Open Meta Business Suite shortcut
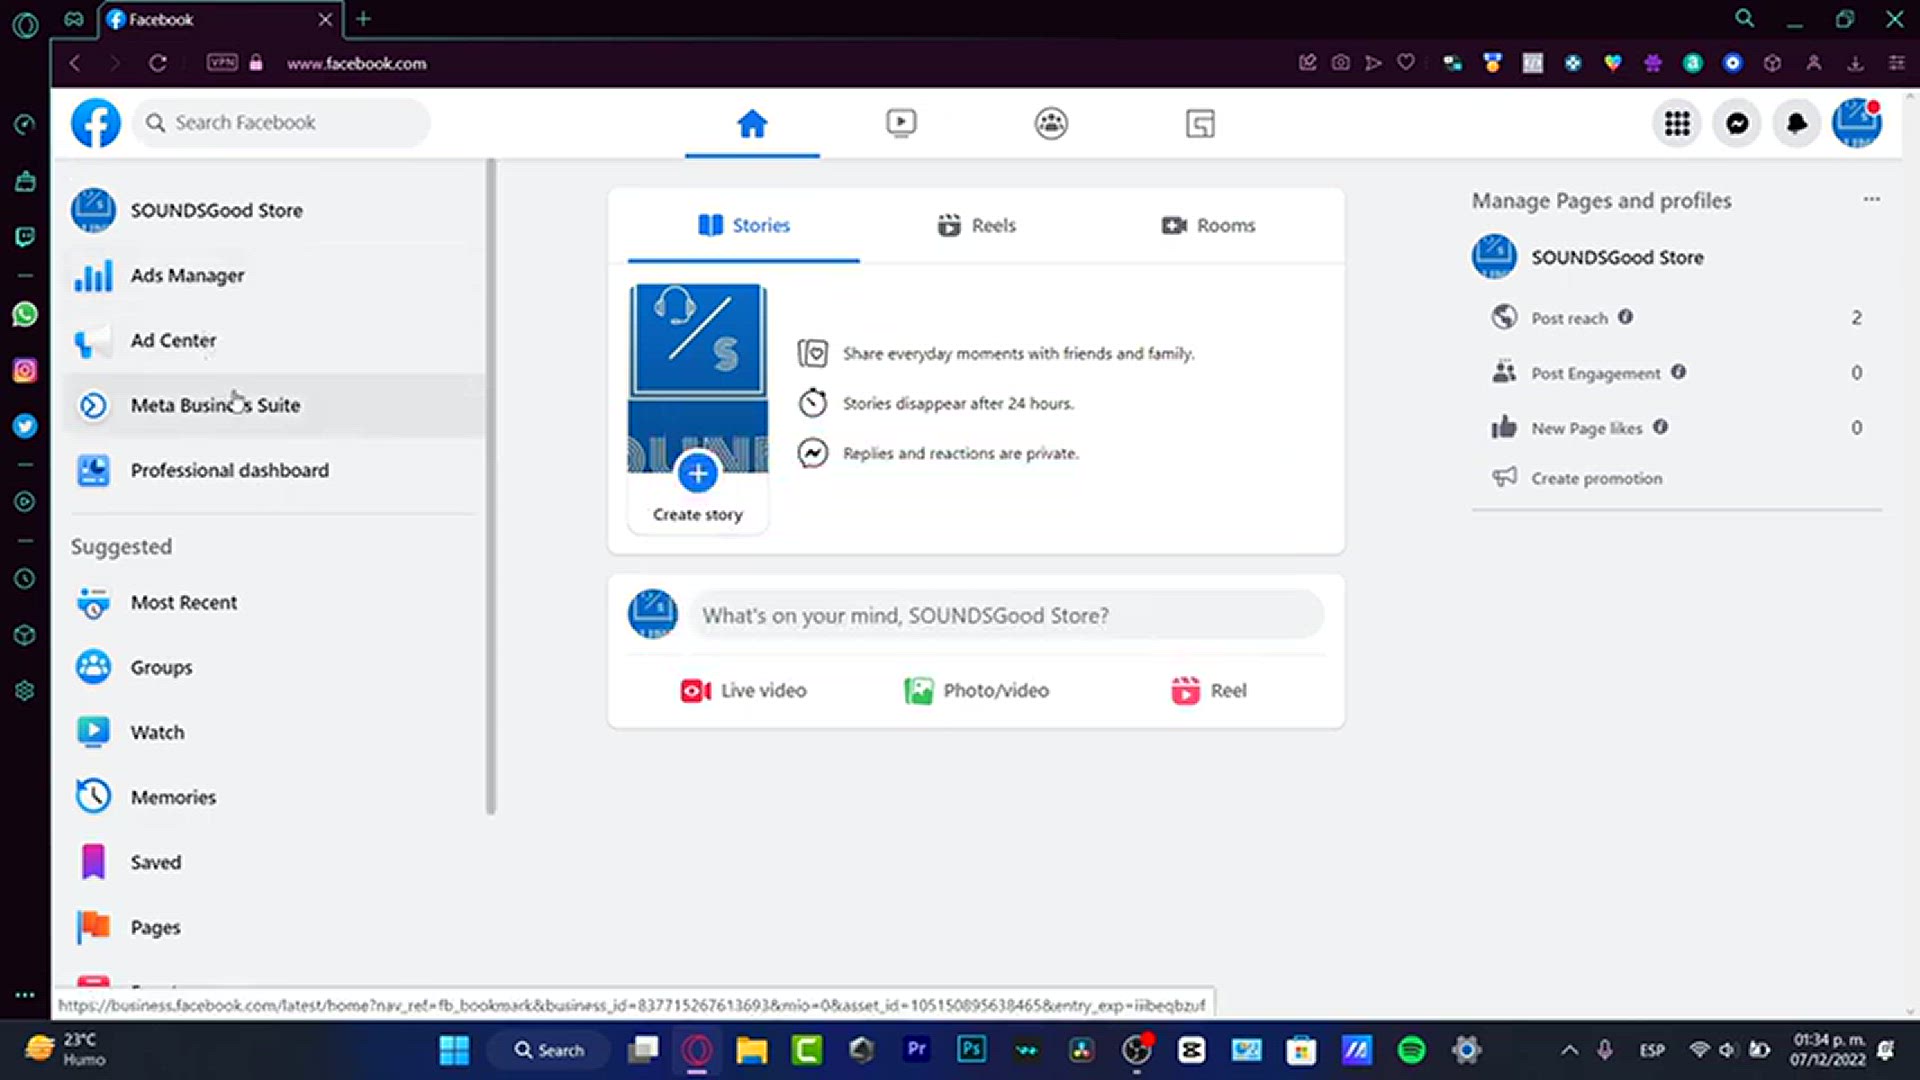This screenshot has width=1920, height=1080. [275, 405]
